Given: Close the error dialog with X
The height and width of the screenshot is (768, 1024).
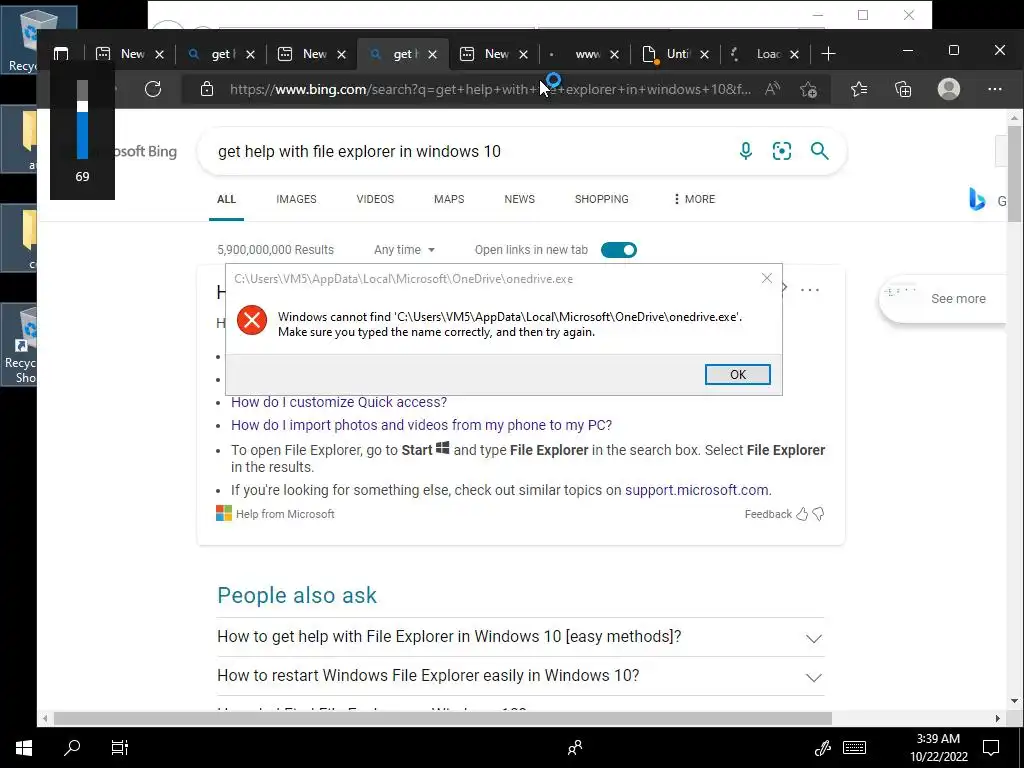Looking at the screenshot, I should (767, 278).
